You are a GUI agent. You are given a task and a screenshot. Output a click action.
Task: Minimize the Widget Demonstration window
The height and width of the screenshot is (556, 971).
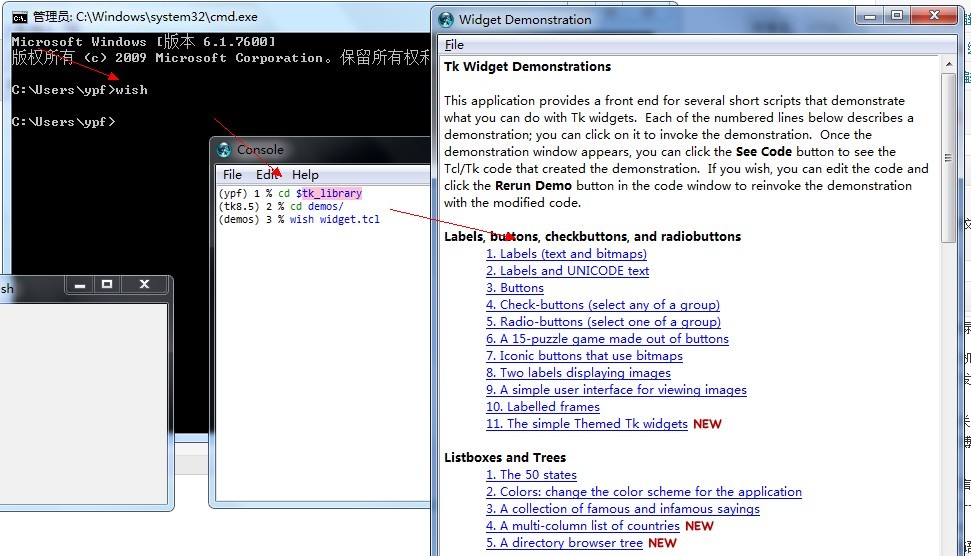click(x=871, y=15)
